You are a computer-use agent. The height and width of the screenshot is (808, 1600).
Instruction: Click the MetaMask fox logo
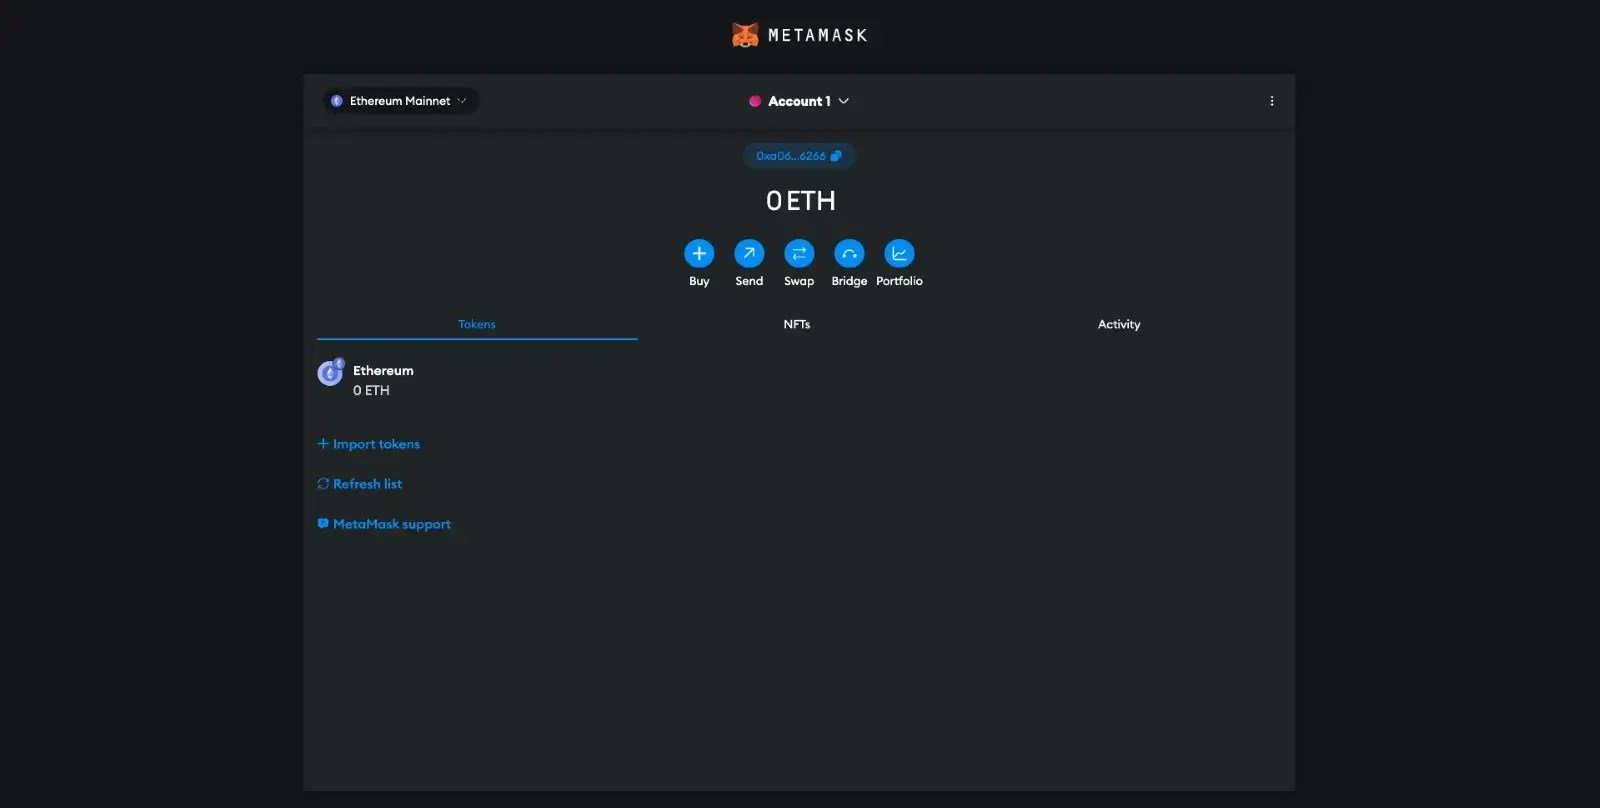(745, 35)
